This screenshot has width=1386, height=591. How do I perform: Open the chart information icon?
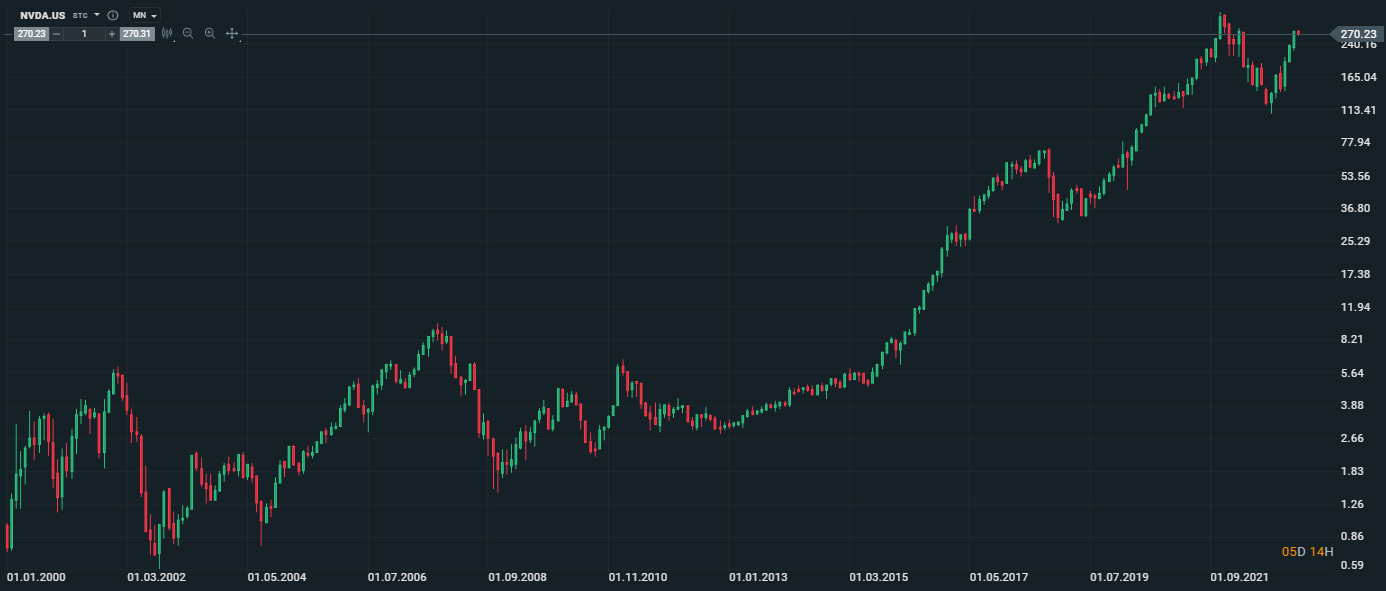coord(111,15)
